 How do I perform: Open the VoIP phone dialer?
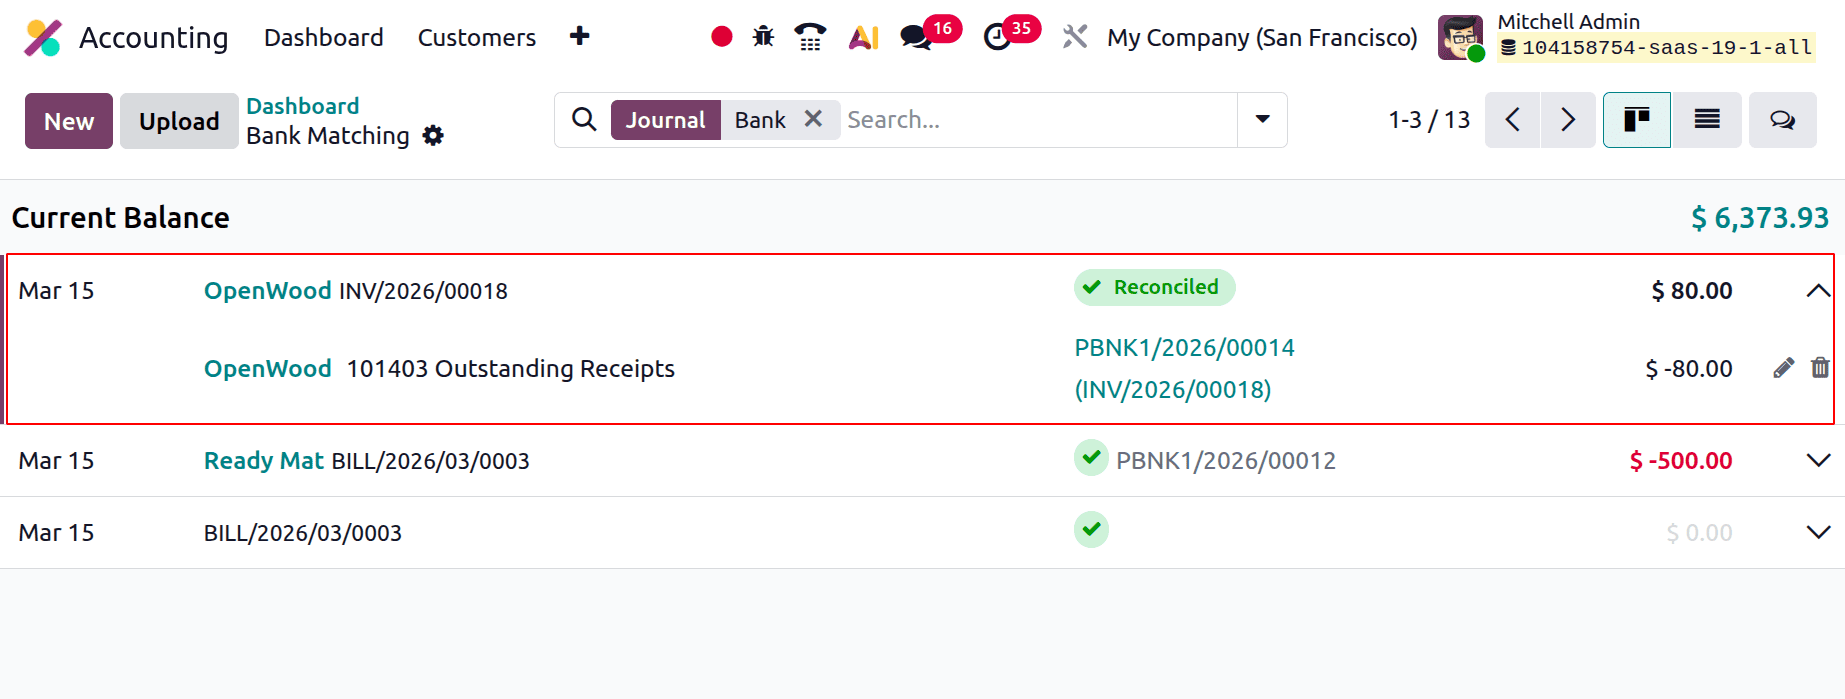click(x=810, y=36)
